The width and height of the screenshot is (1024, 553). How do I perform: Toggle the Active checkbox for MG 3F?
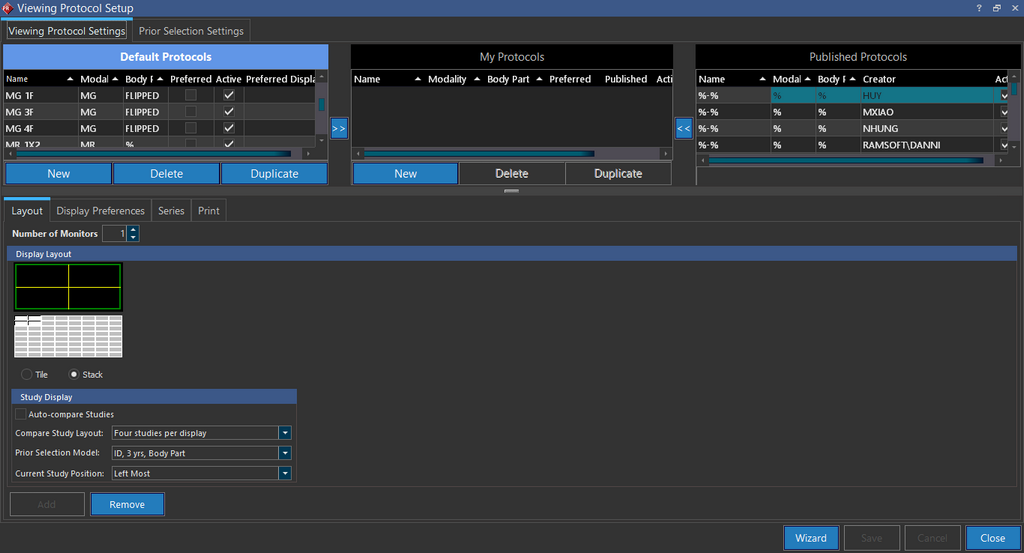[x=229, y=112]
